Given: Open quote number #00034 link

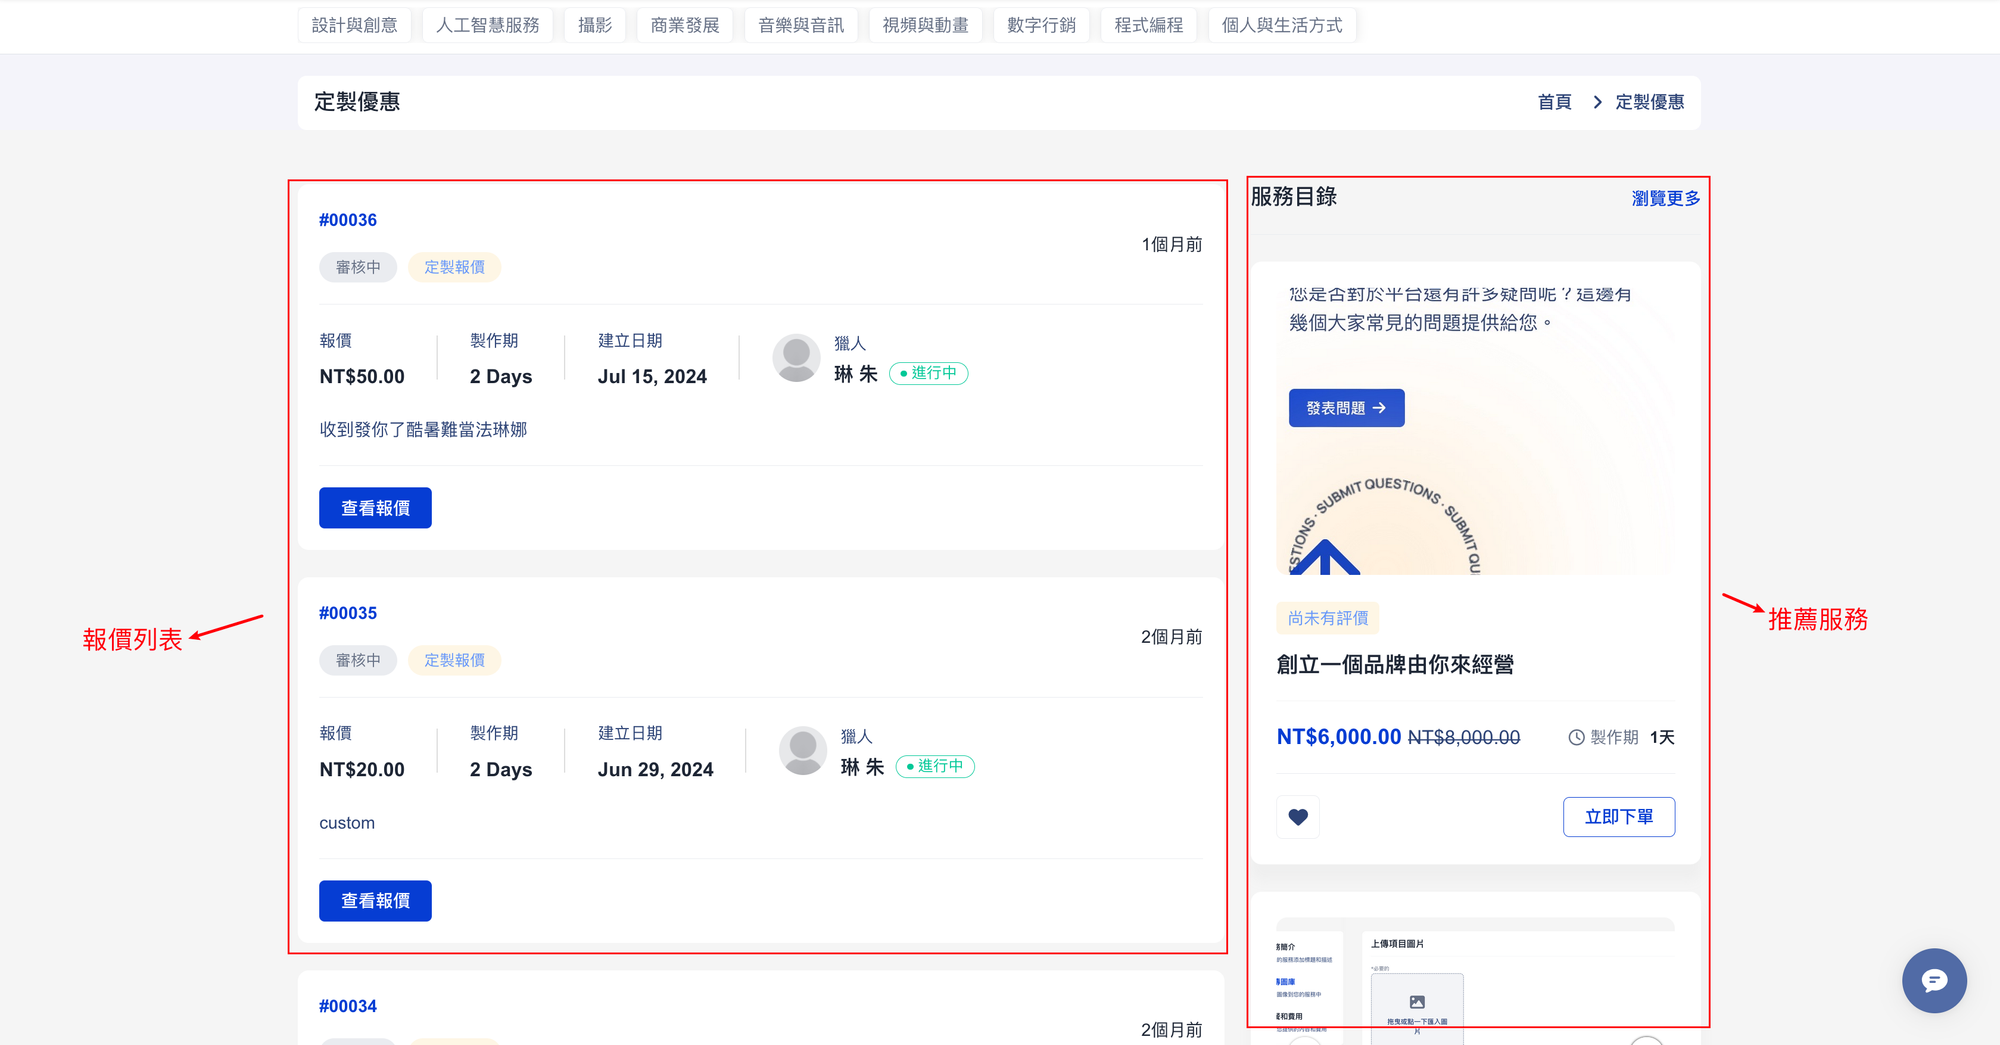Looking at the screenshot, I should coord(348,1006).
